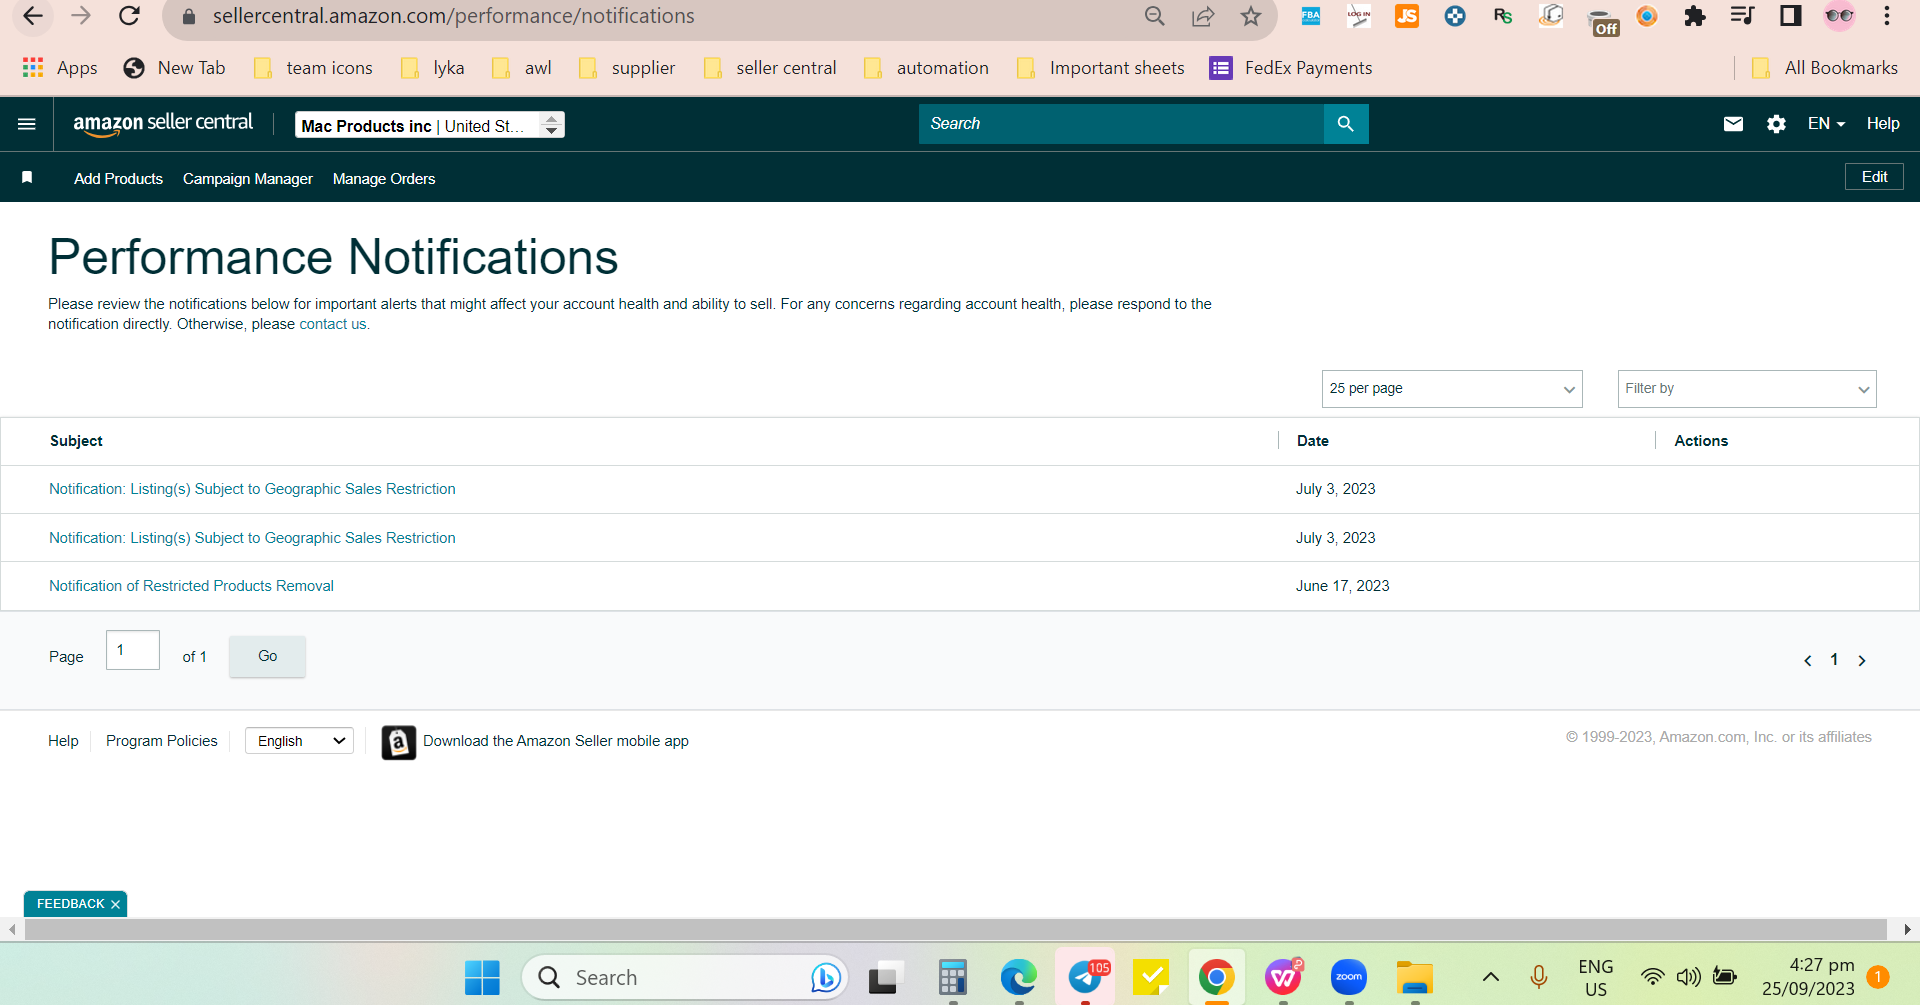Click Help link in the header
The image size is (1920, 1005).
pos(1883,124)
